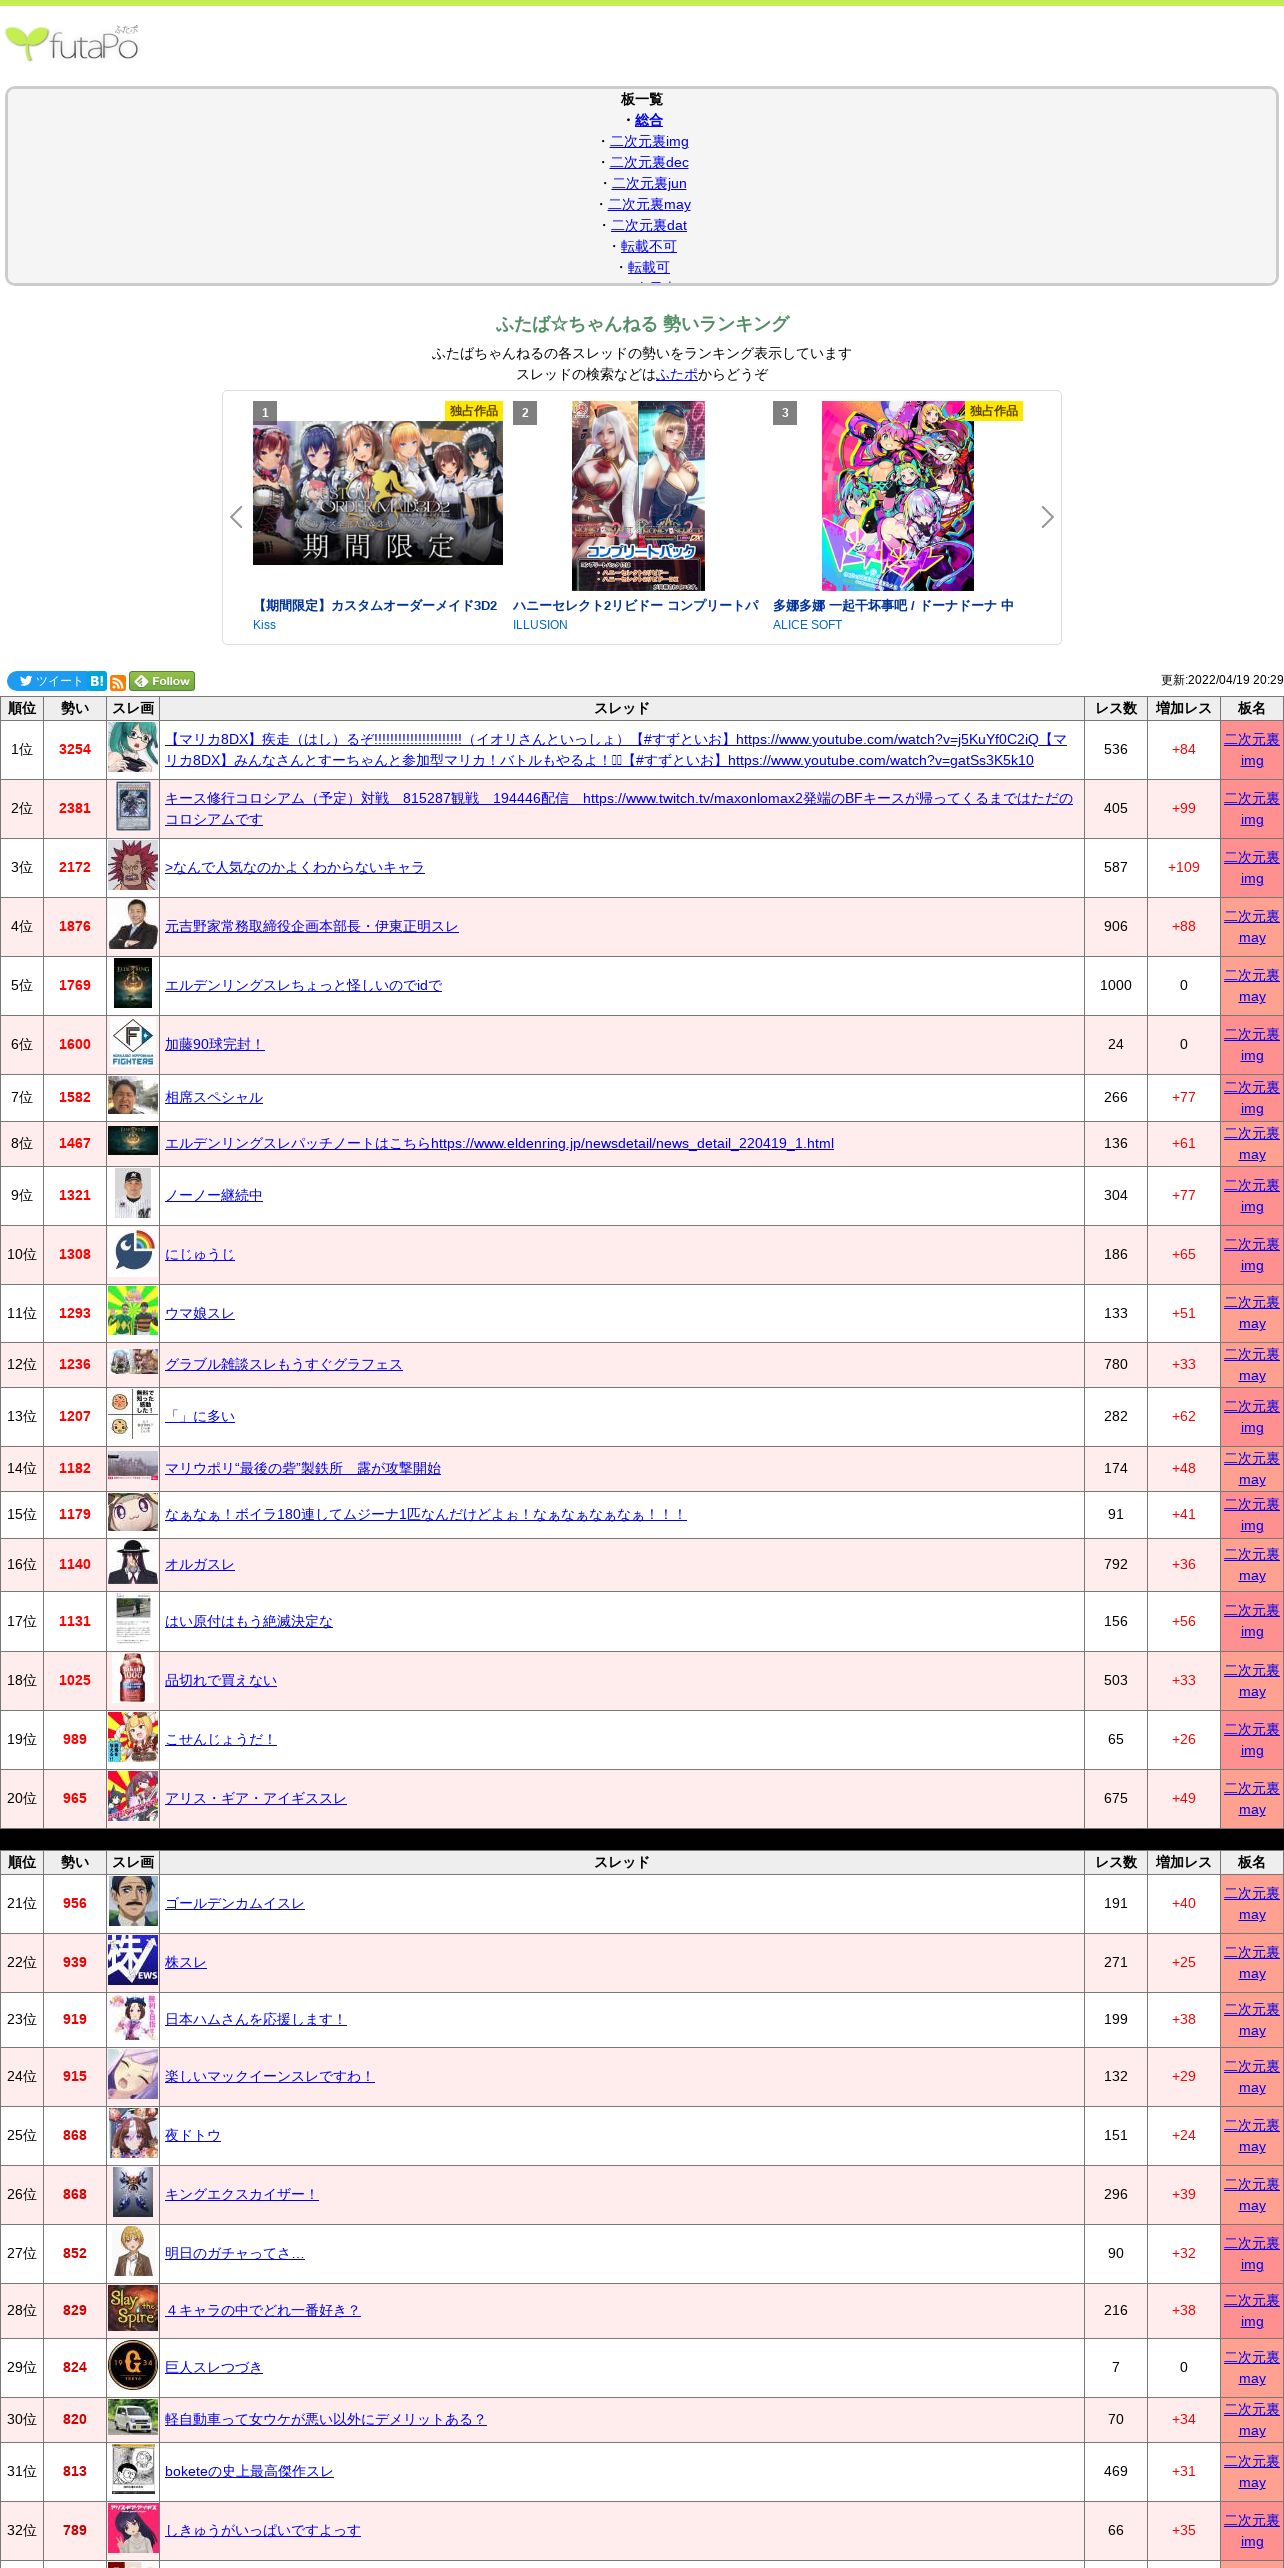Image resolution: width=1284 pixels, height=2568 pixels.
Task: Click Fighters logo thumbnail at rank 6
Action: click(x=133, y=1043)
